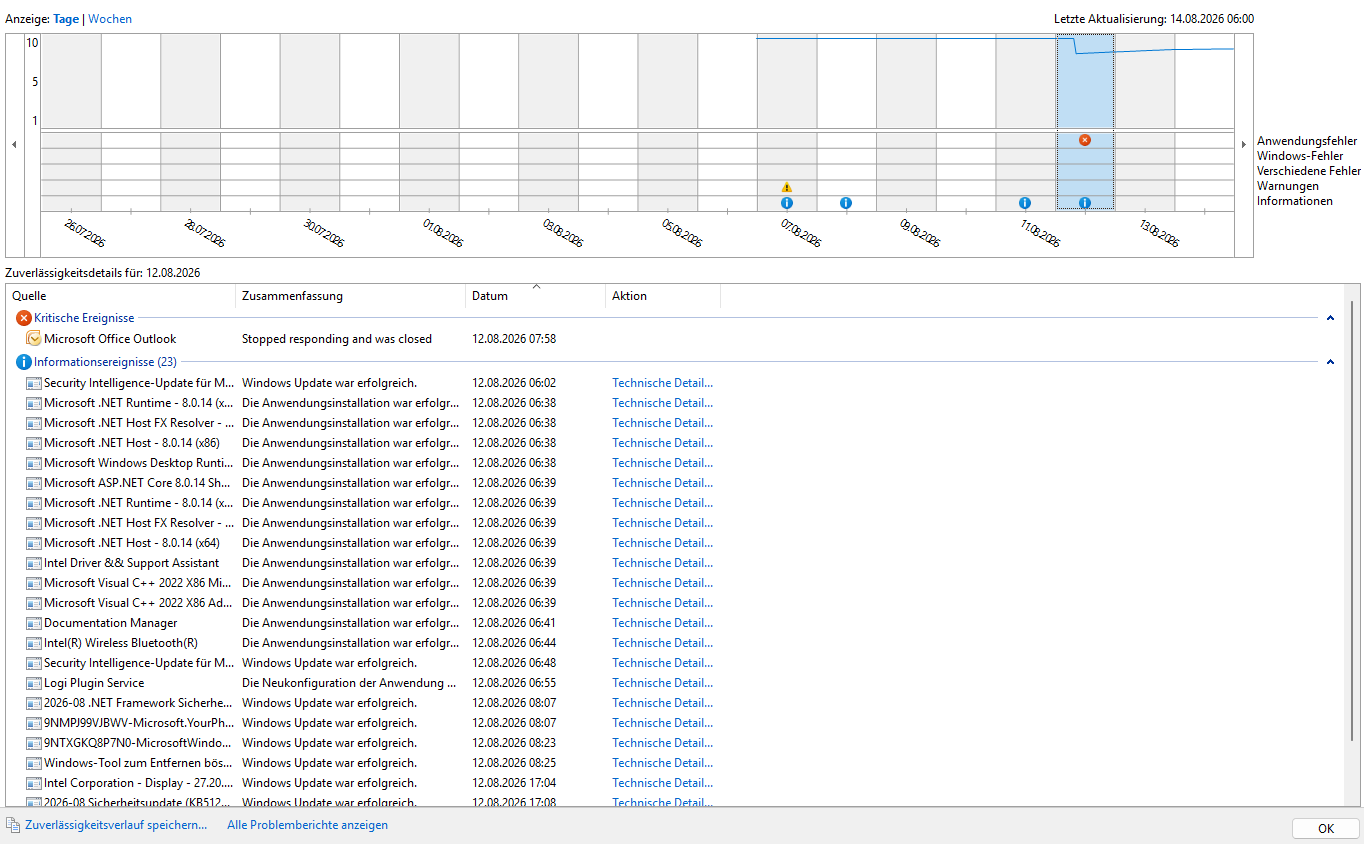Screen dimensions: 1364x844
Task: Switch view to Tage
Action: (x=66, y=19)
